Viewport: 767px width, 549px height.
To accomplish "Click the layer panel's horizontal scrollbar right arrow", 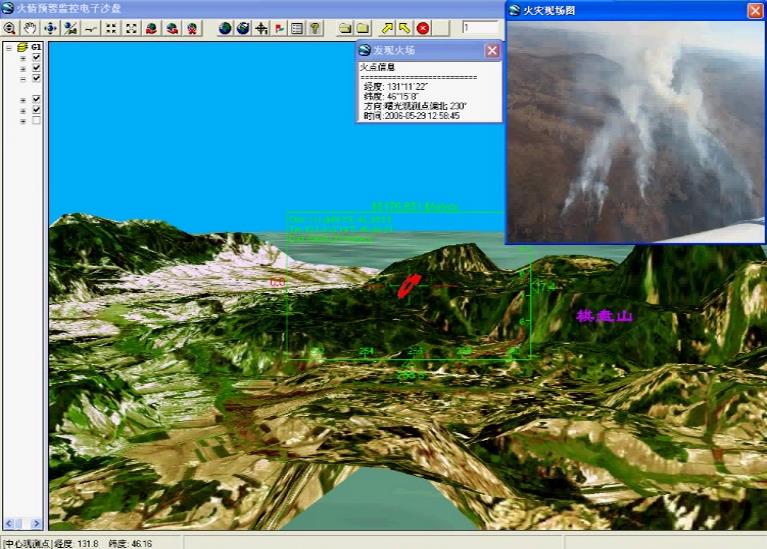I will coord(37,524).
